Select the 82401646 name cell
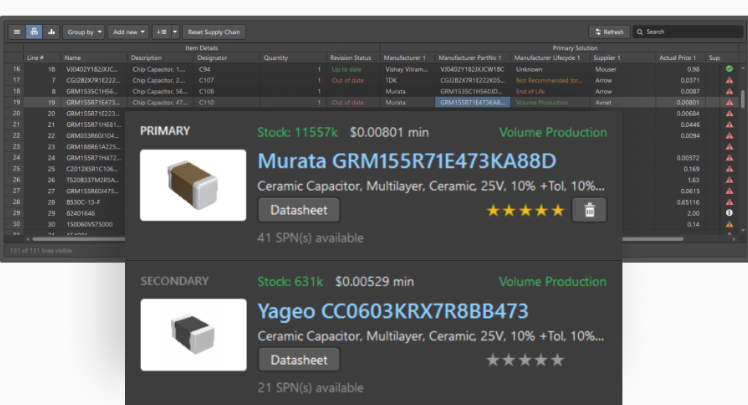748x405 pixels. (80, 213)
